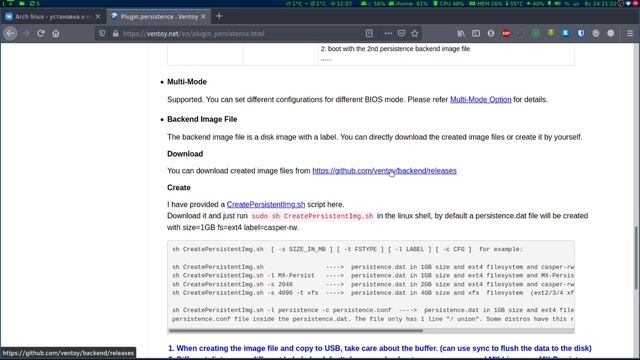Click the Multi-Mode heading

[x=187, y=82]
